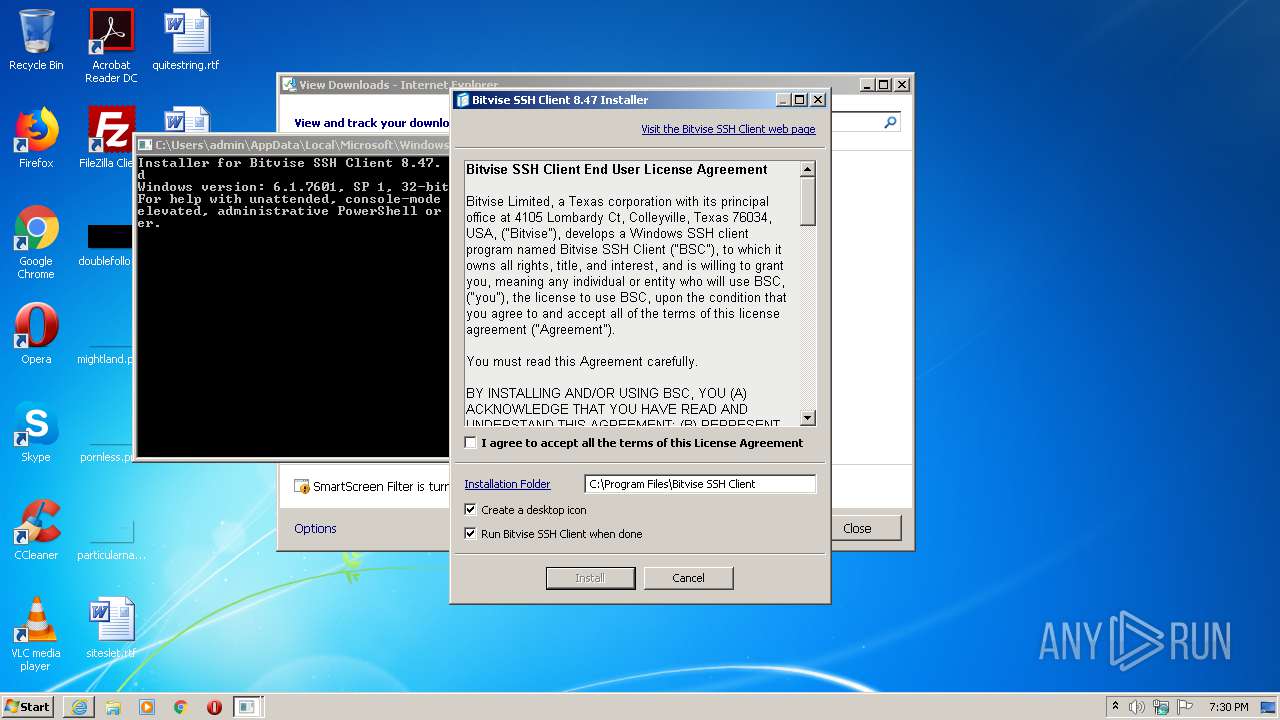
Task: Open Chrome from the taskbar
Action: pyautogui.click(x=181, y=707)
